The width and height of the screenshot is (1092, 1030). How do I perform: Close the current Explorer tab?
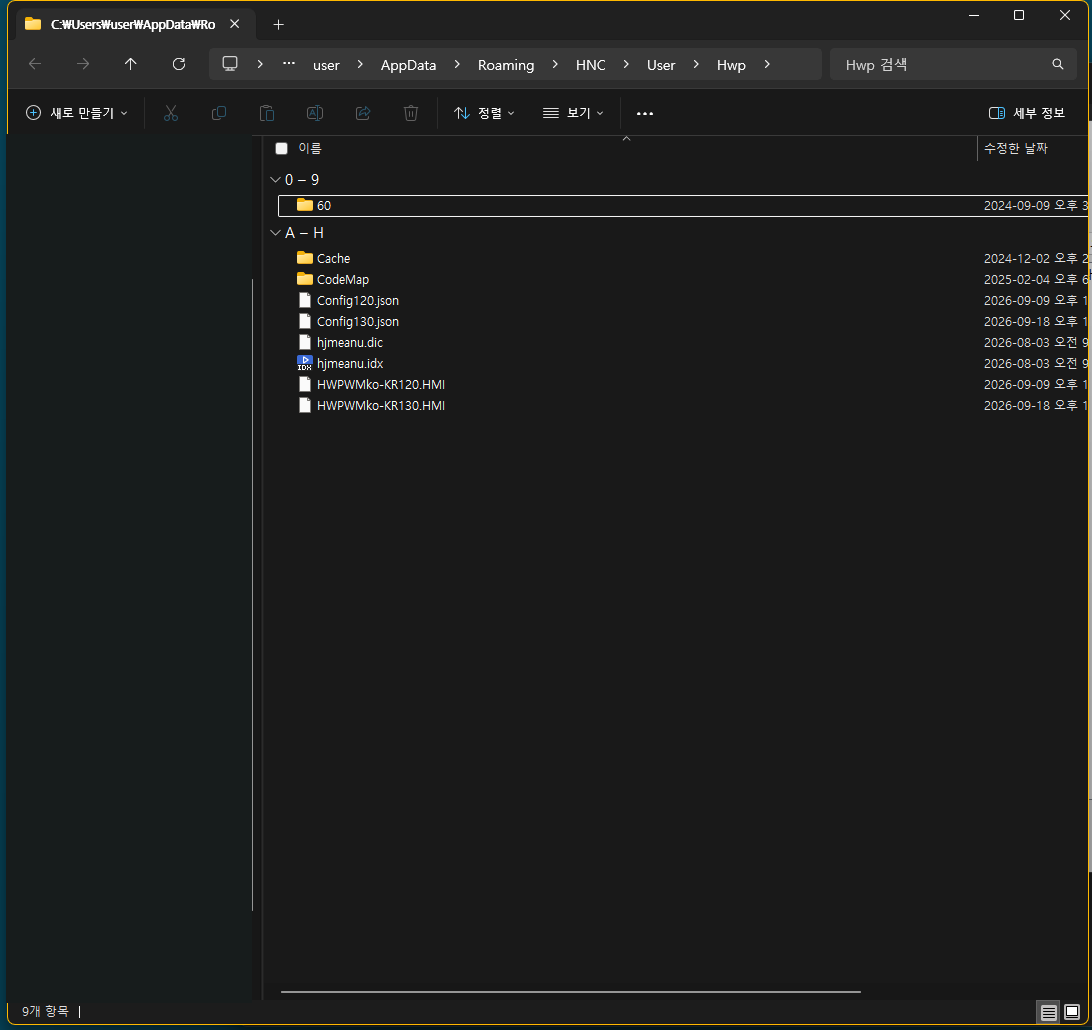point(235,24)
